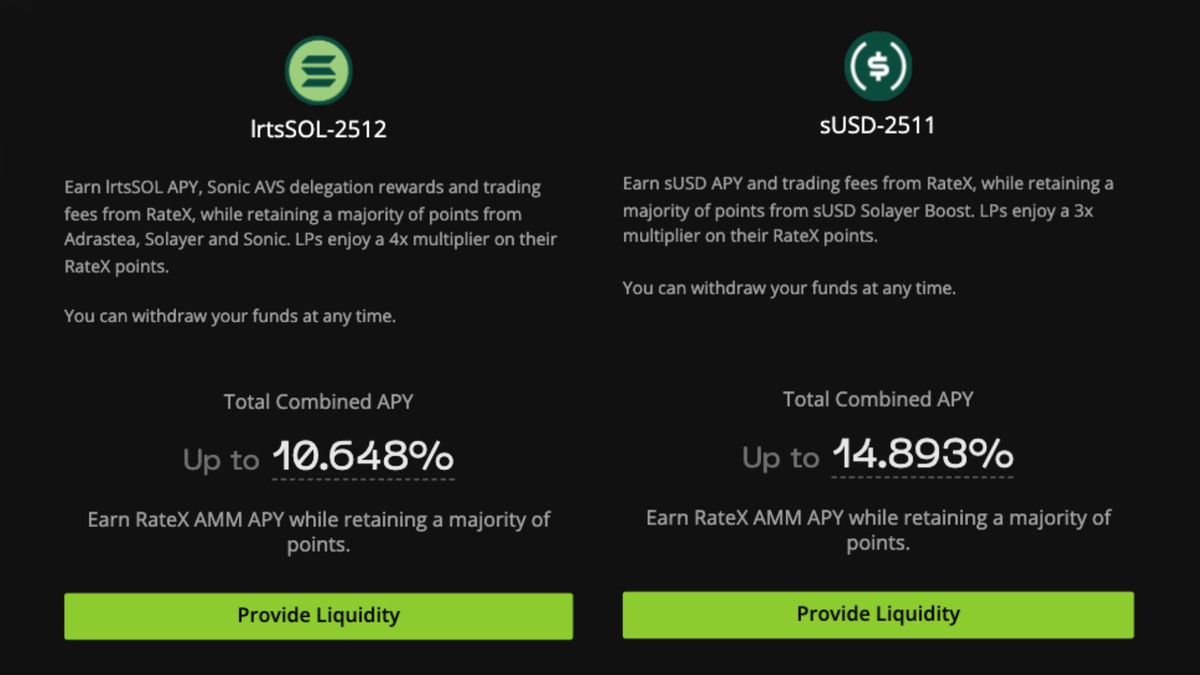The width and height of the screenshot is (1200, 675).
Task: Click lrtsSOL 'withdraw your funds' notice
Action: 230,316
